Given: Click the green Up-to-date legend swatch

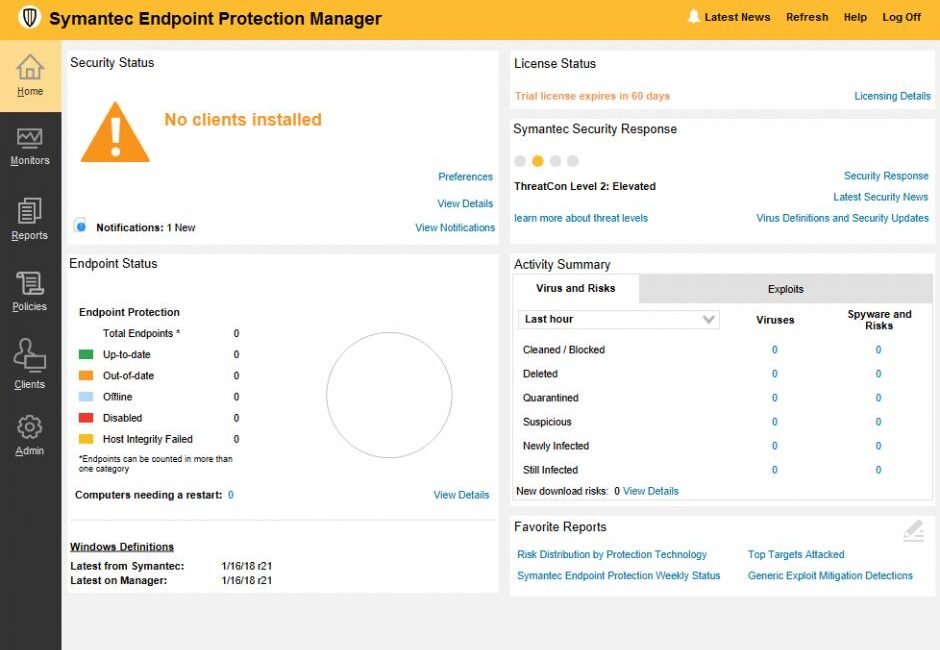Looking at the screenshot, I should 86,354.
